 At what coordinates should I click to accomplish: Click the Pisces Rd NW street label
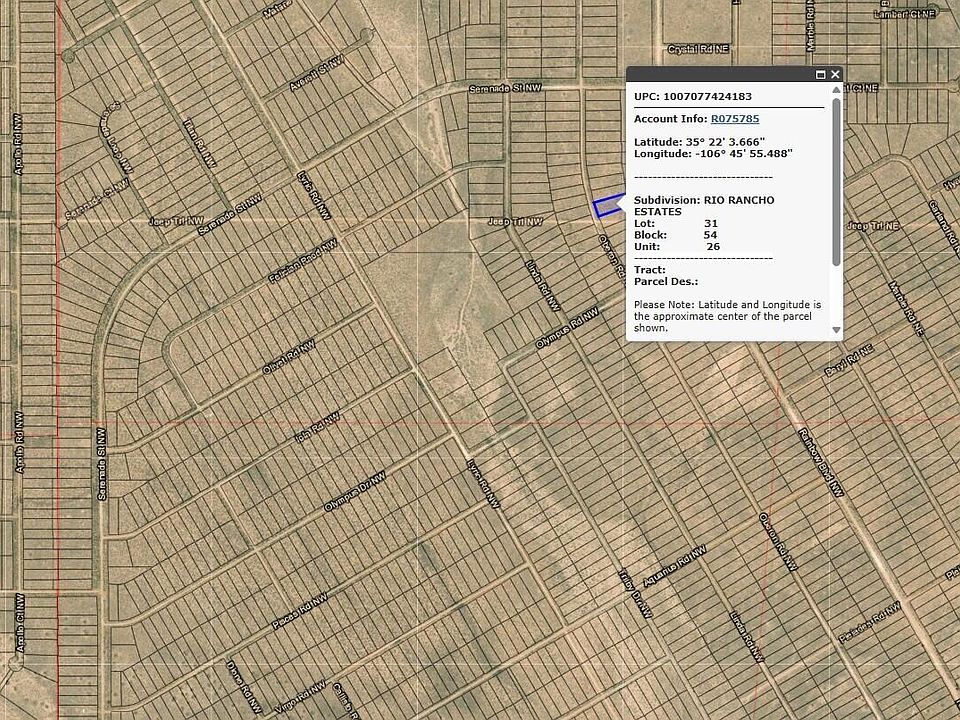299,610
